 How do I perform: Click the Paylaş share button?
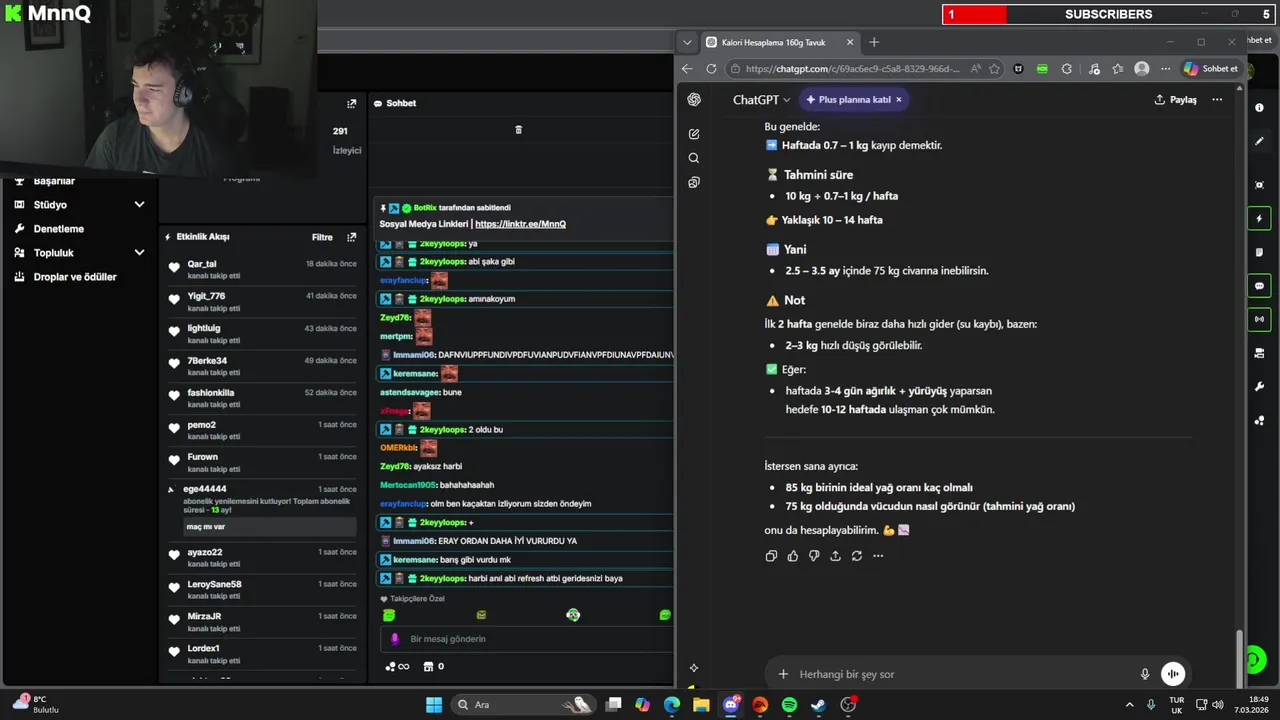(1175, 100)
